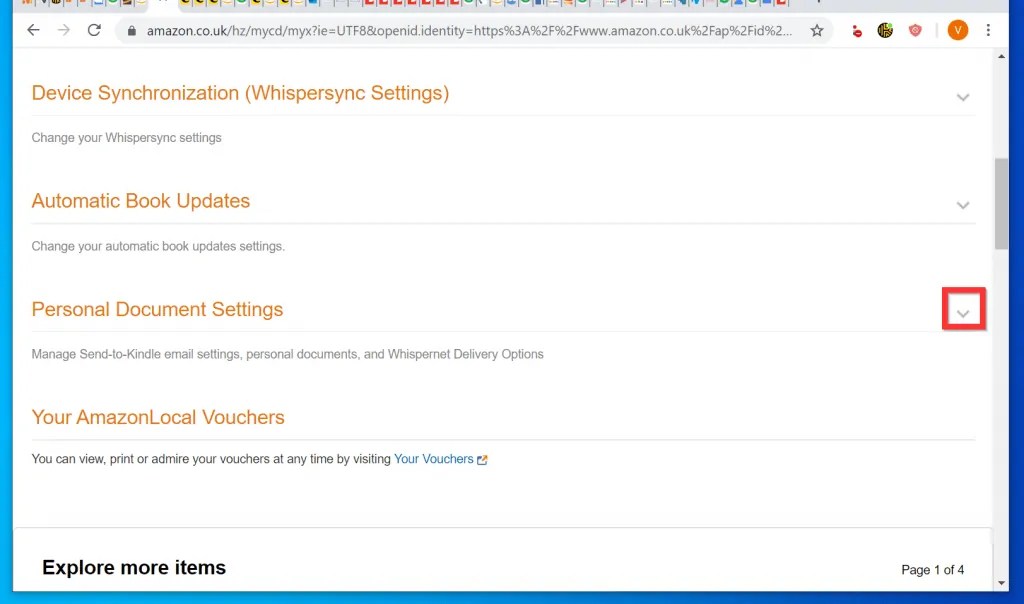
Task: Click the padlock icon in the address bar
Action: click(x=132, y=30)
